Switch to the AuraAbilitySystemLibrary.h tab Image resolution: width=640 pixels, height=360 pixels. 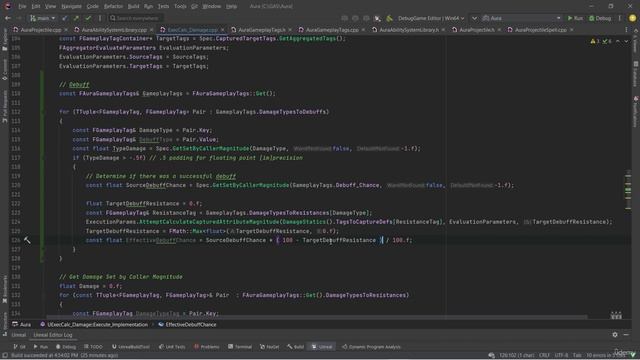click(409, 30)
